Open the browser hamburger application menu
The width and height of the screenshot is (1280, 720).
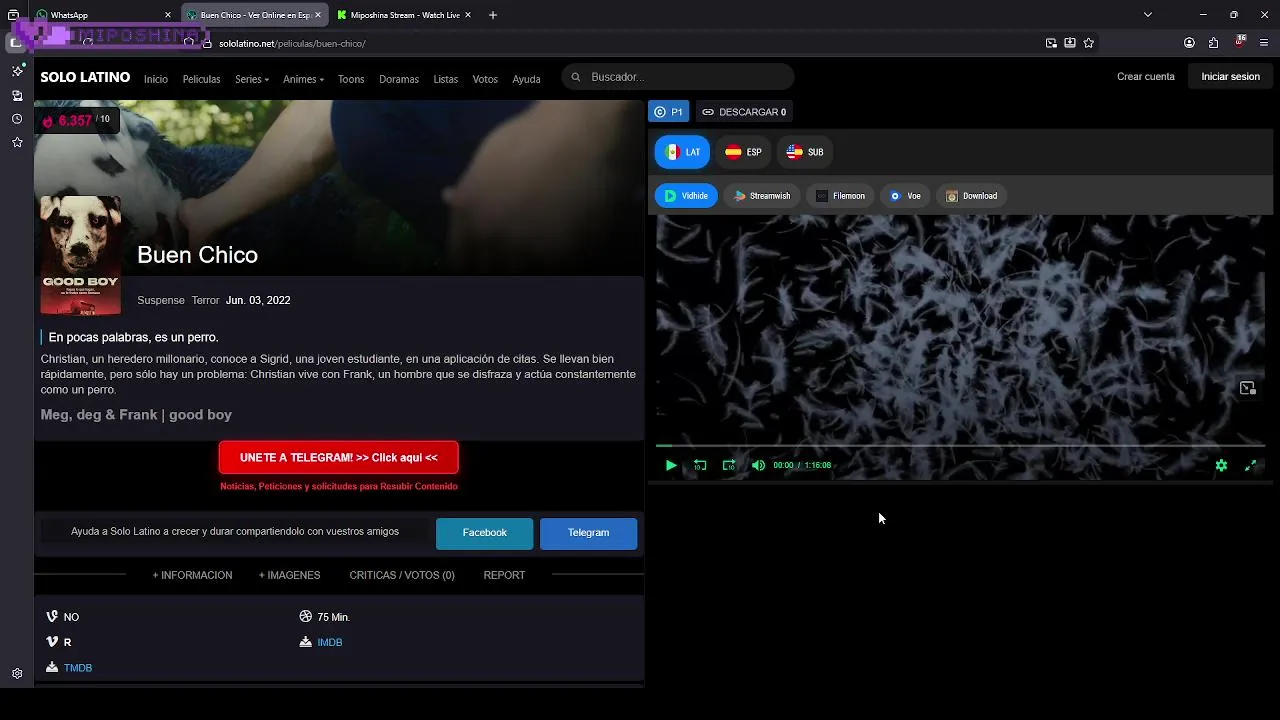(x=1264, y=43)
